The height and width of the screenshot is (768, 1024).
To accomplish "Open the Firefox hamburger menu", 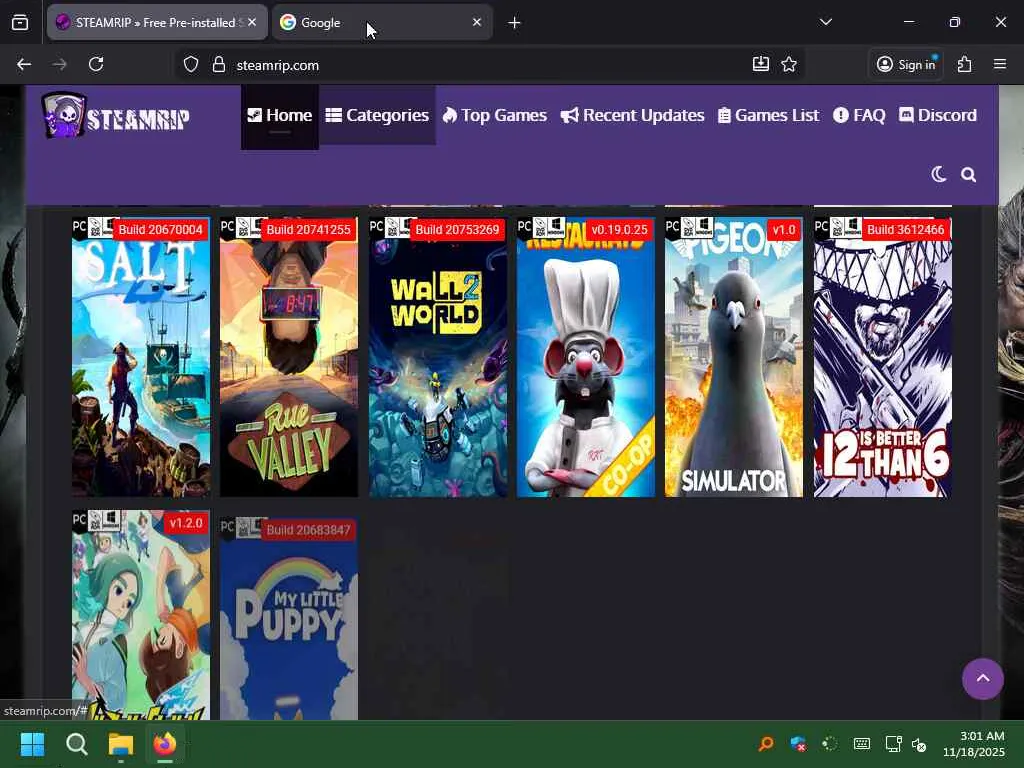I will [1000, 64].
